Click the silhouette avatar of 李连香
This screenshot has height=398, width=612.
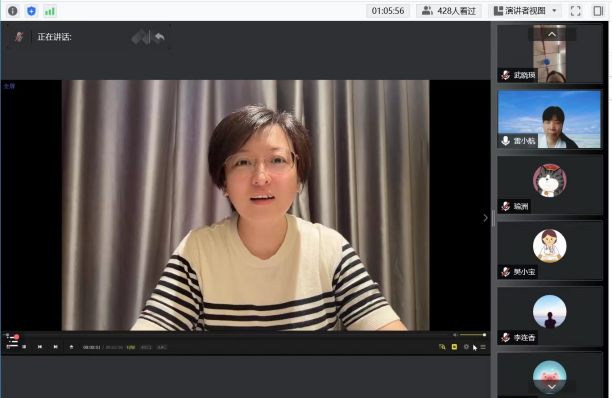point(550,311)
